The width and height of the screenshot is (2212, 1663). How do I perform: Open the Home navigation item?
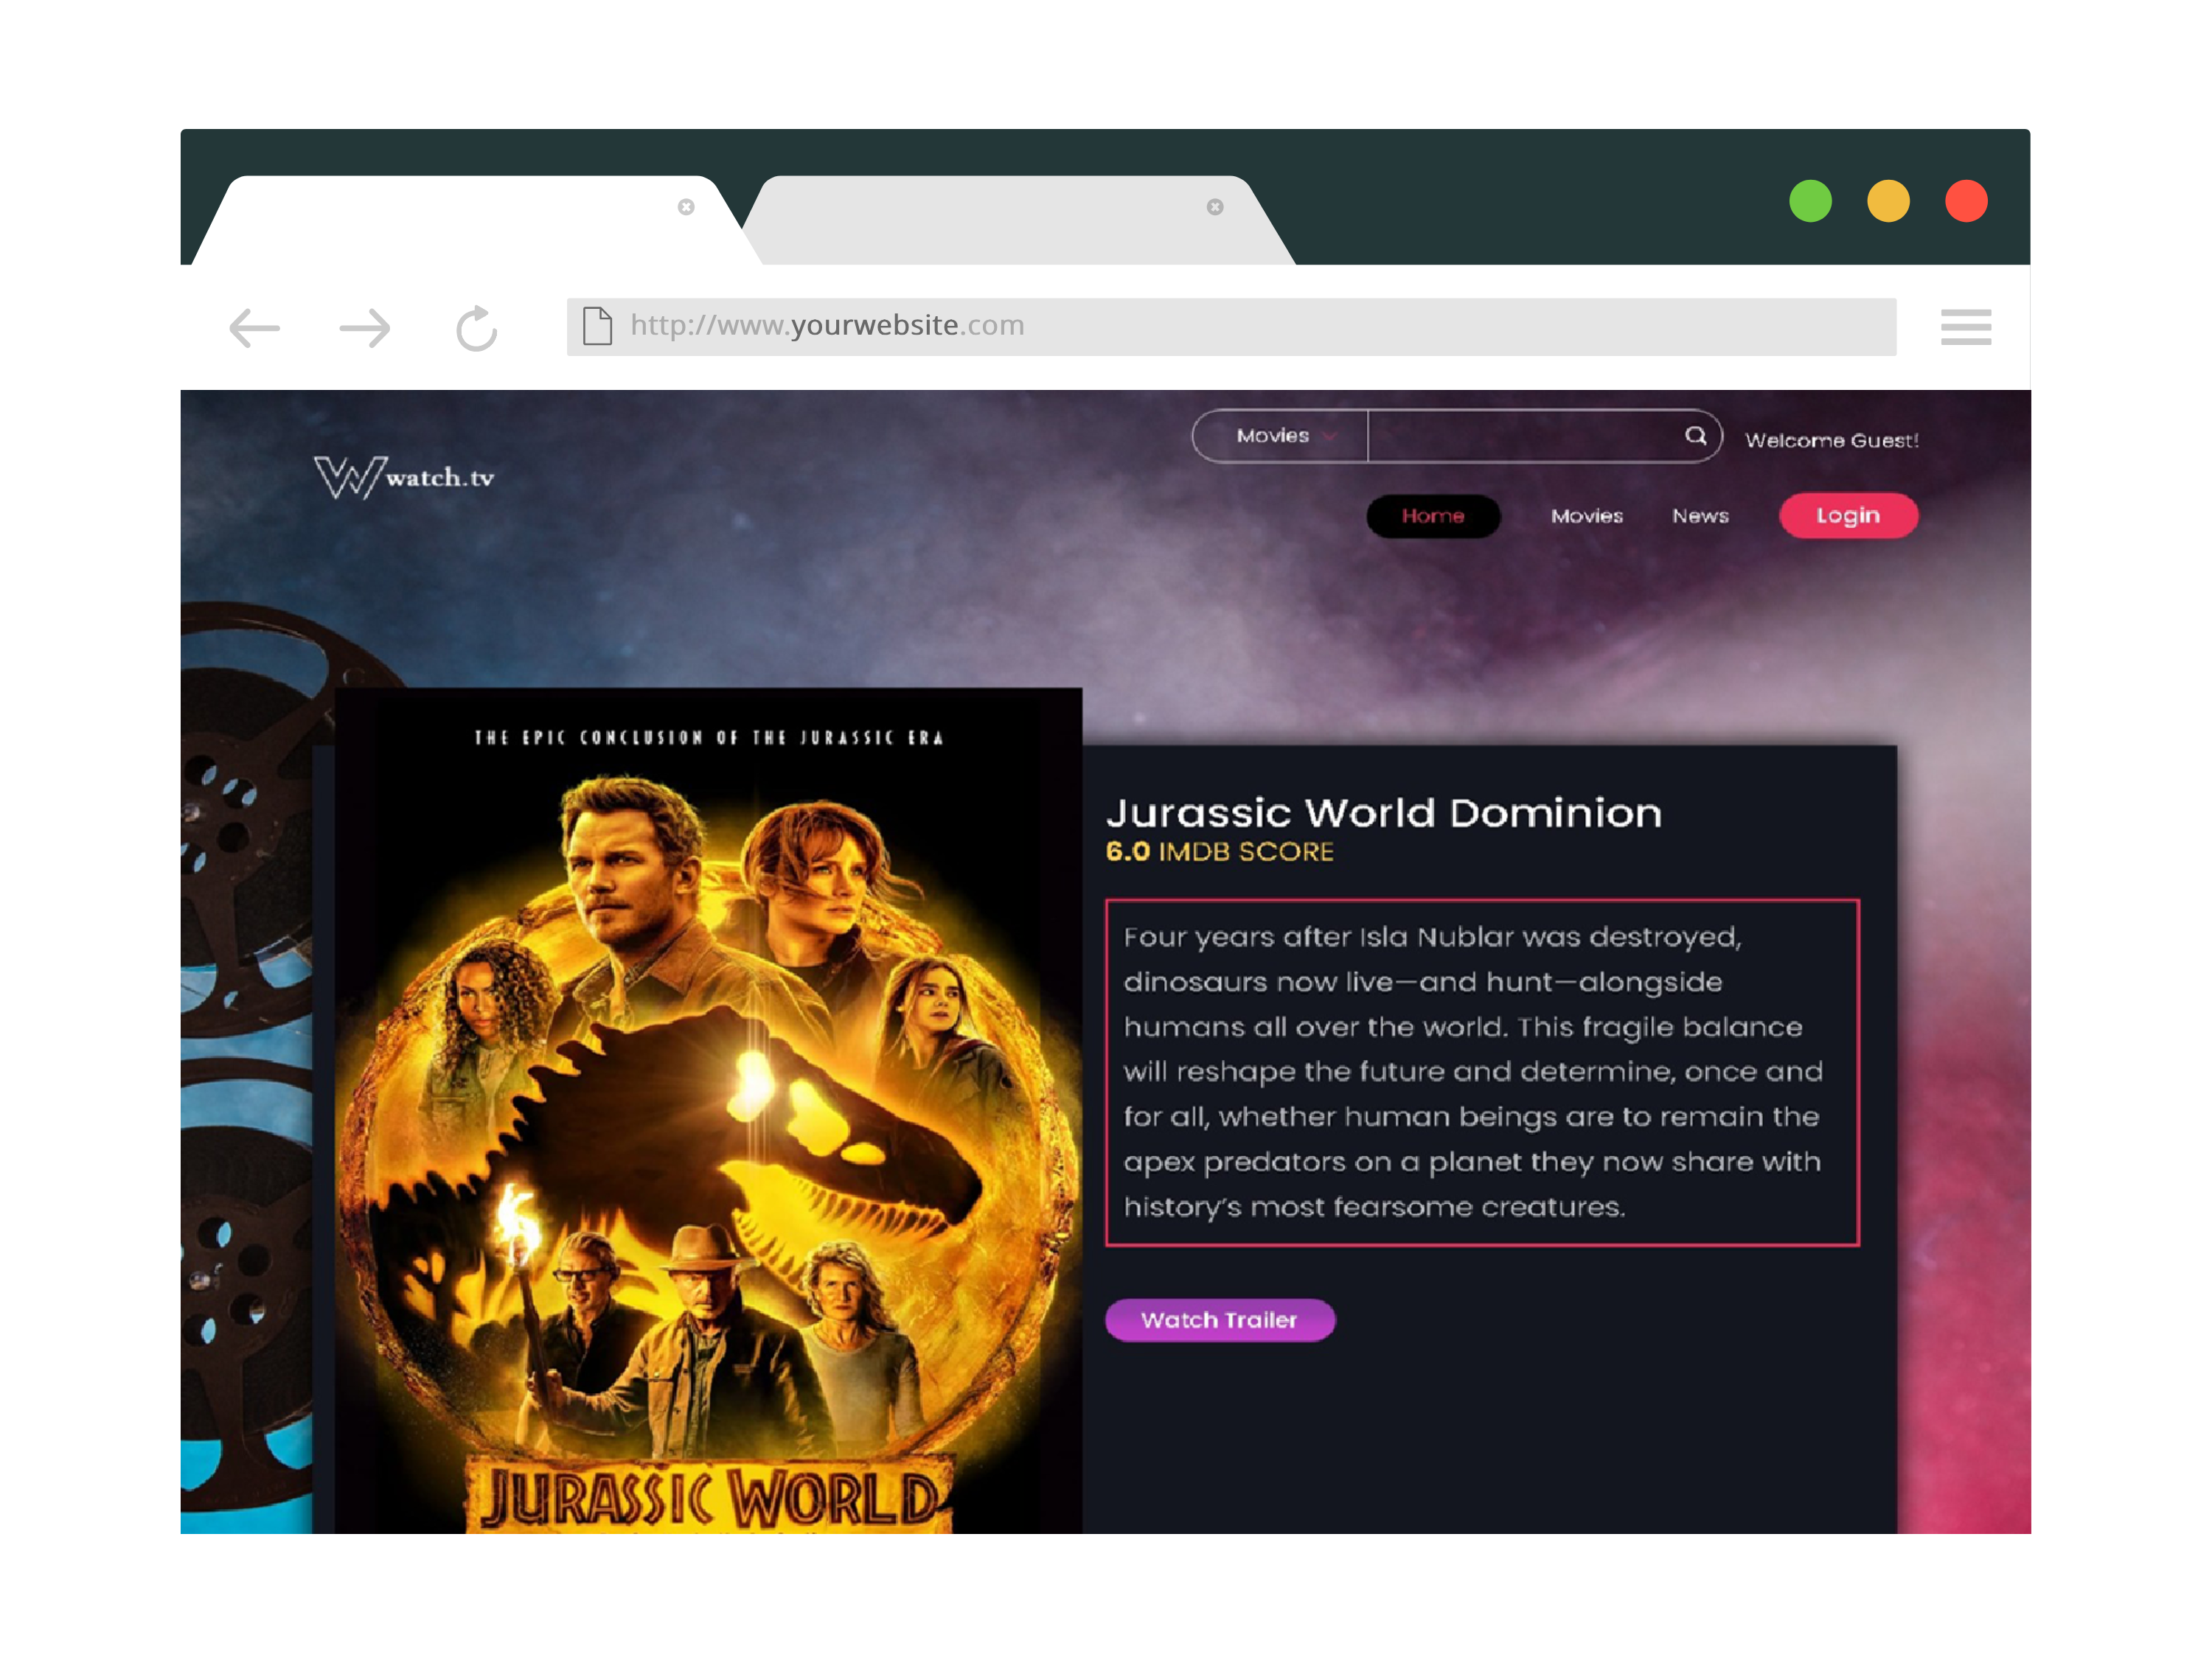pyautogui.click(x=1433, y=516)
